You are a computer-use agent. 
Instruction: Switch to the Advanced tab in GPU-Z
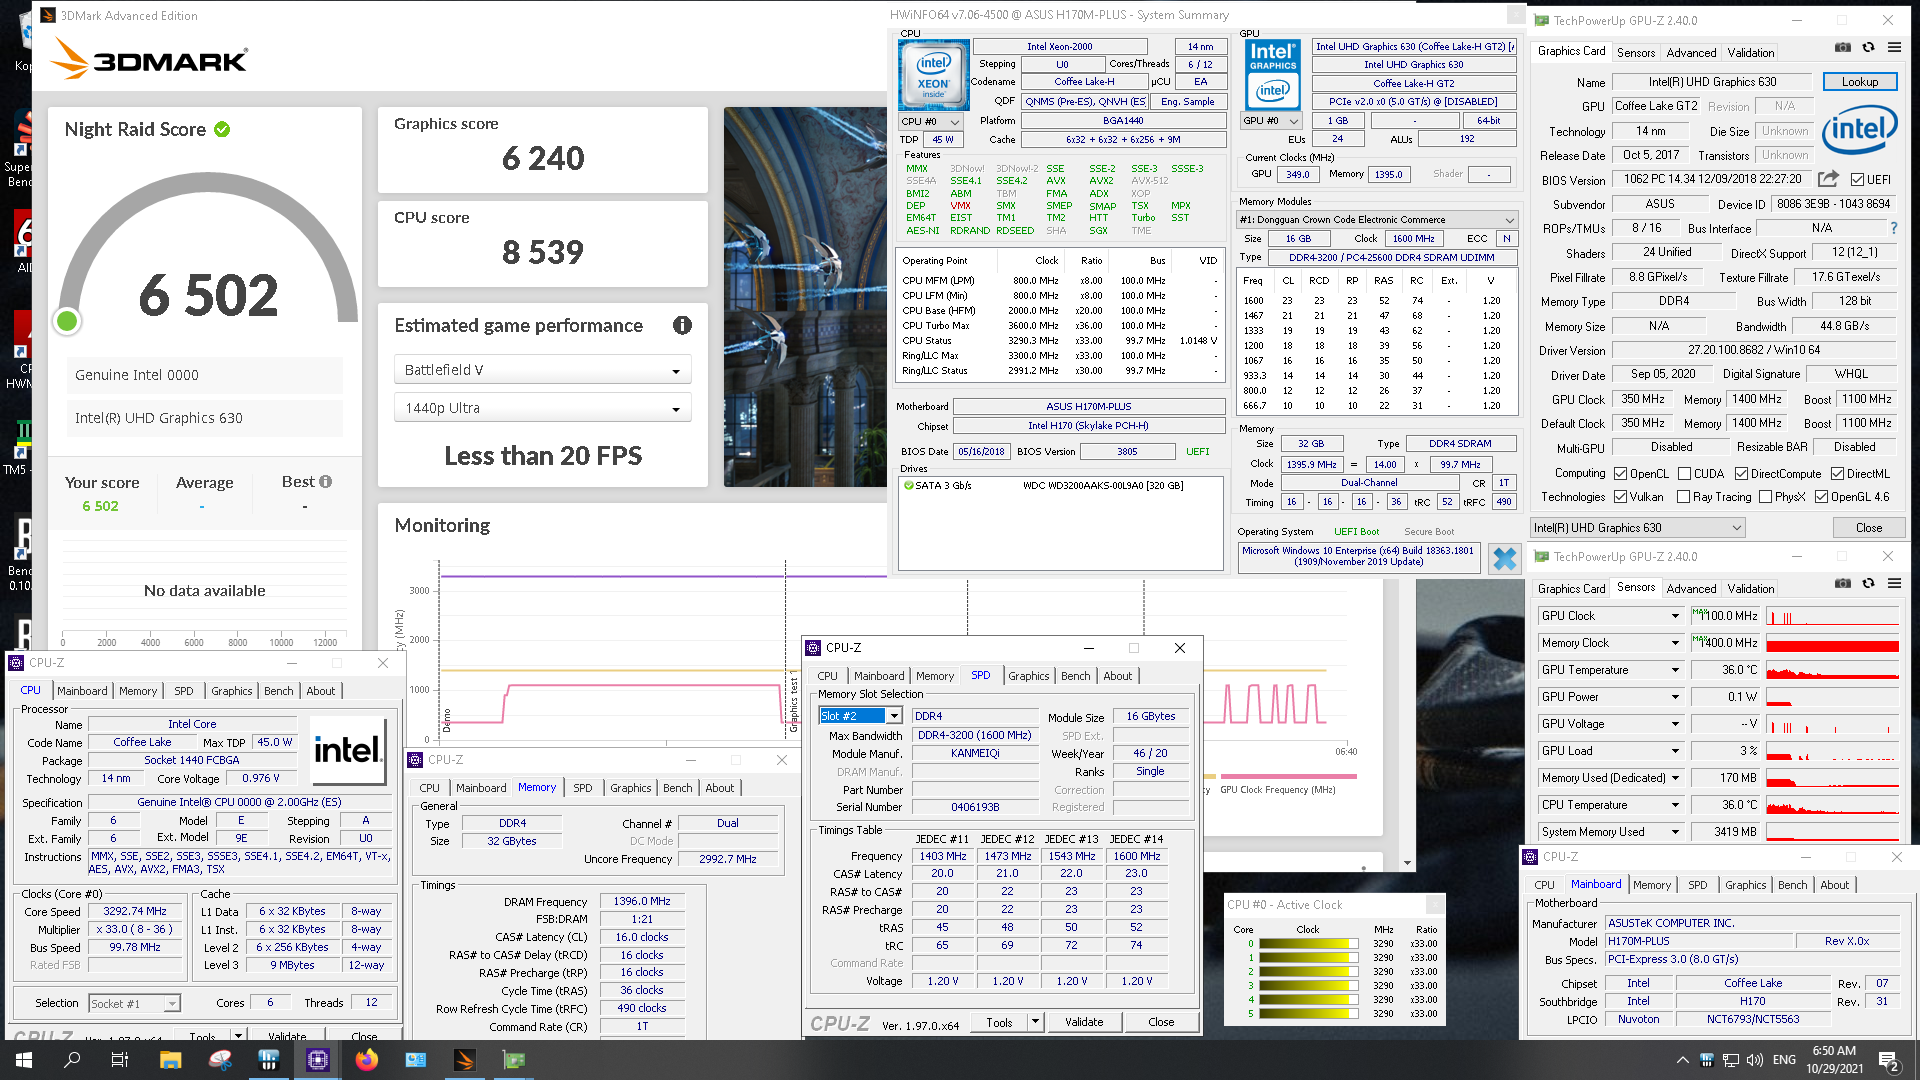click(1691, 53)
